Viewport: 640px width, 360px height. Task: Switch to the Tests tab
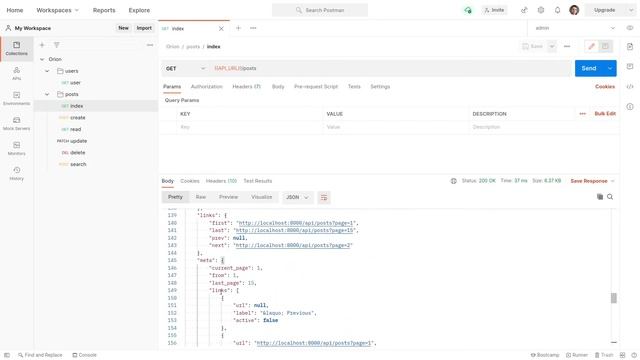pos(354,87)
